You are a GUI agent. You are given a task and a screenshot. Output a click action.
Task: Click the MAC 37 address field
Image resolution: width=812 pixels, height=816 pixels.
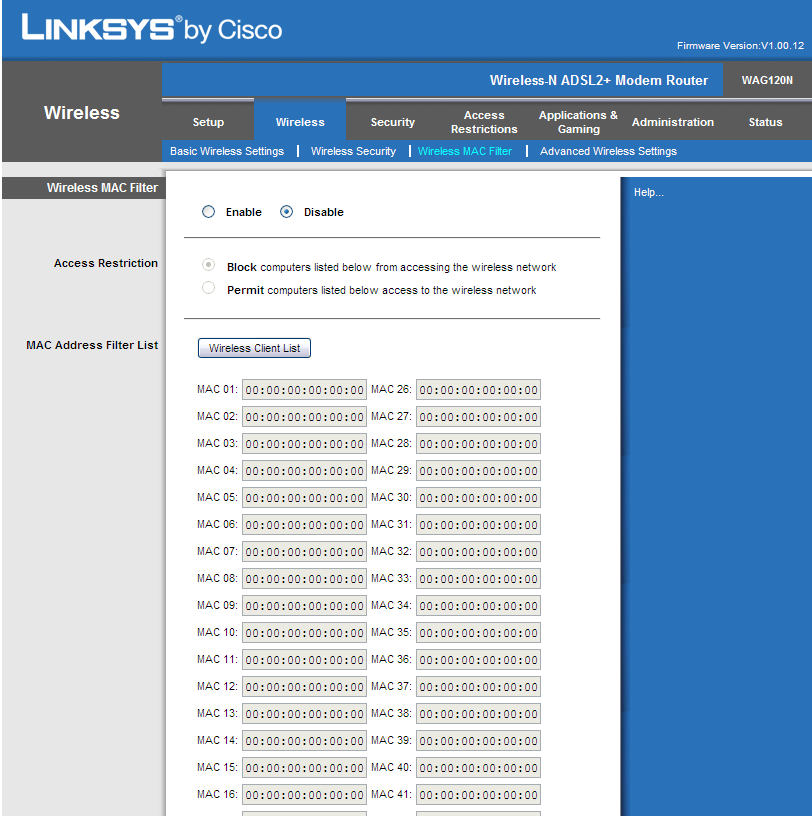tap(478, 687)
